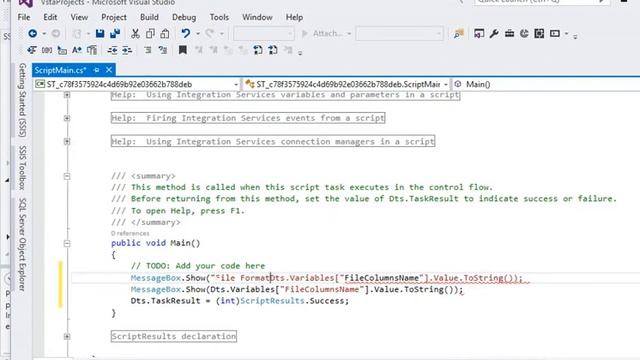Screen dimensions: 640x360
Task: Open the Window menu
Action: (257, 17)
